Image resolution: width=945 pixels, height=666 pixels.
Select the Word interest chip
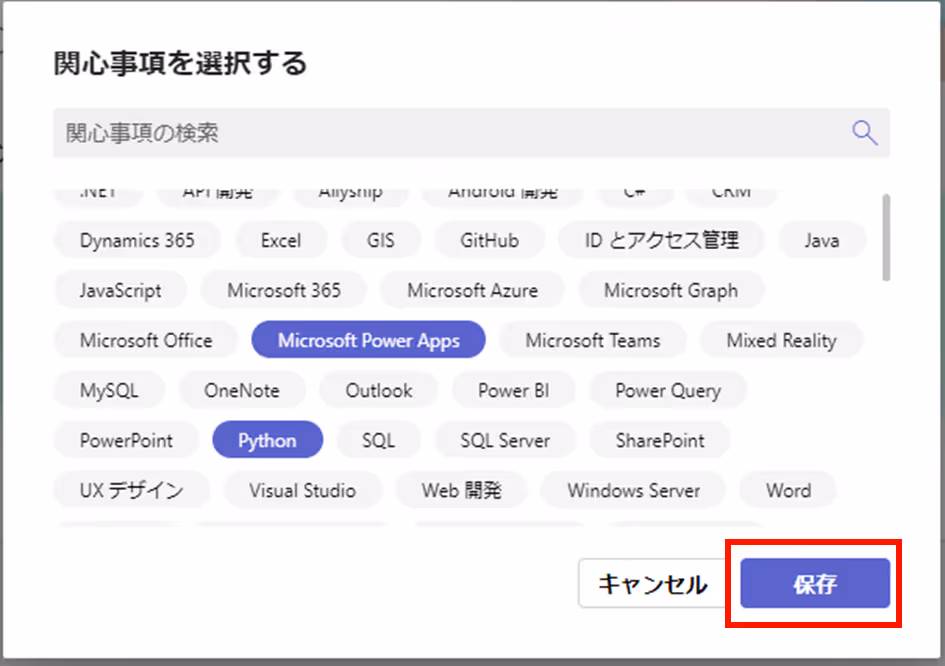coord(788,490)
